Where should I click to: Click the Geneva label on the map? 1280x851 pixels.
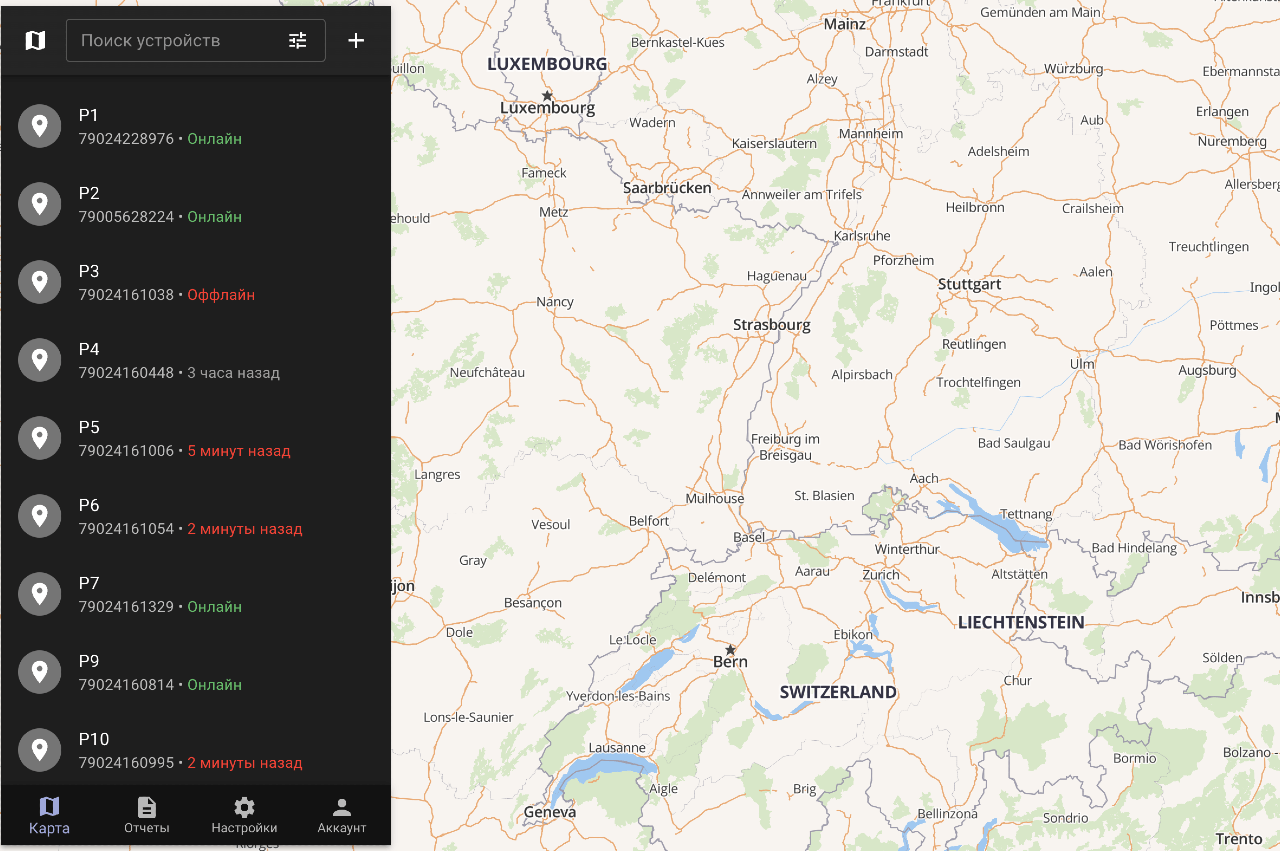click(x=550, y=812)
